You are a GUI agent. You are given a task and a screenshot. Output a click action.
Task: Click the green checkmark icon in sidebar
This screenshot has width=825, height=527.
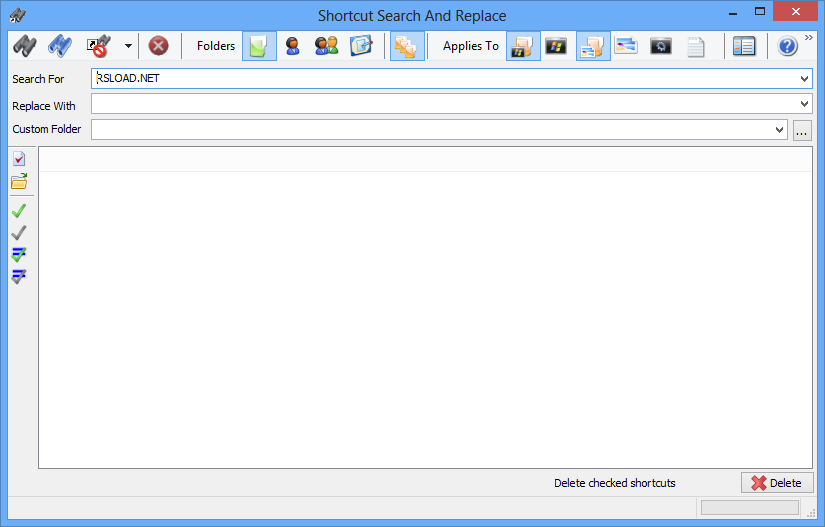pos(19,211)
